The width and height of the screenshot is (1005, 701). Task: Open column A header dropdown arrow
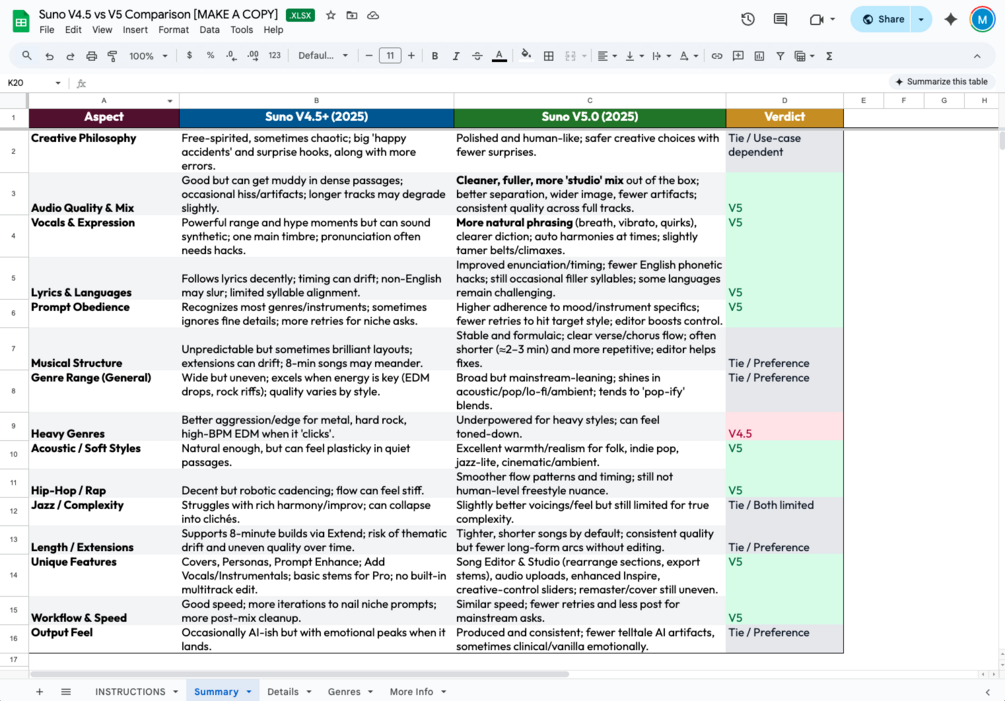[x=170, y=101]
